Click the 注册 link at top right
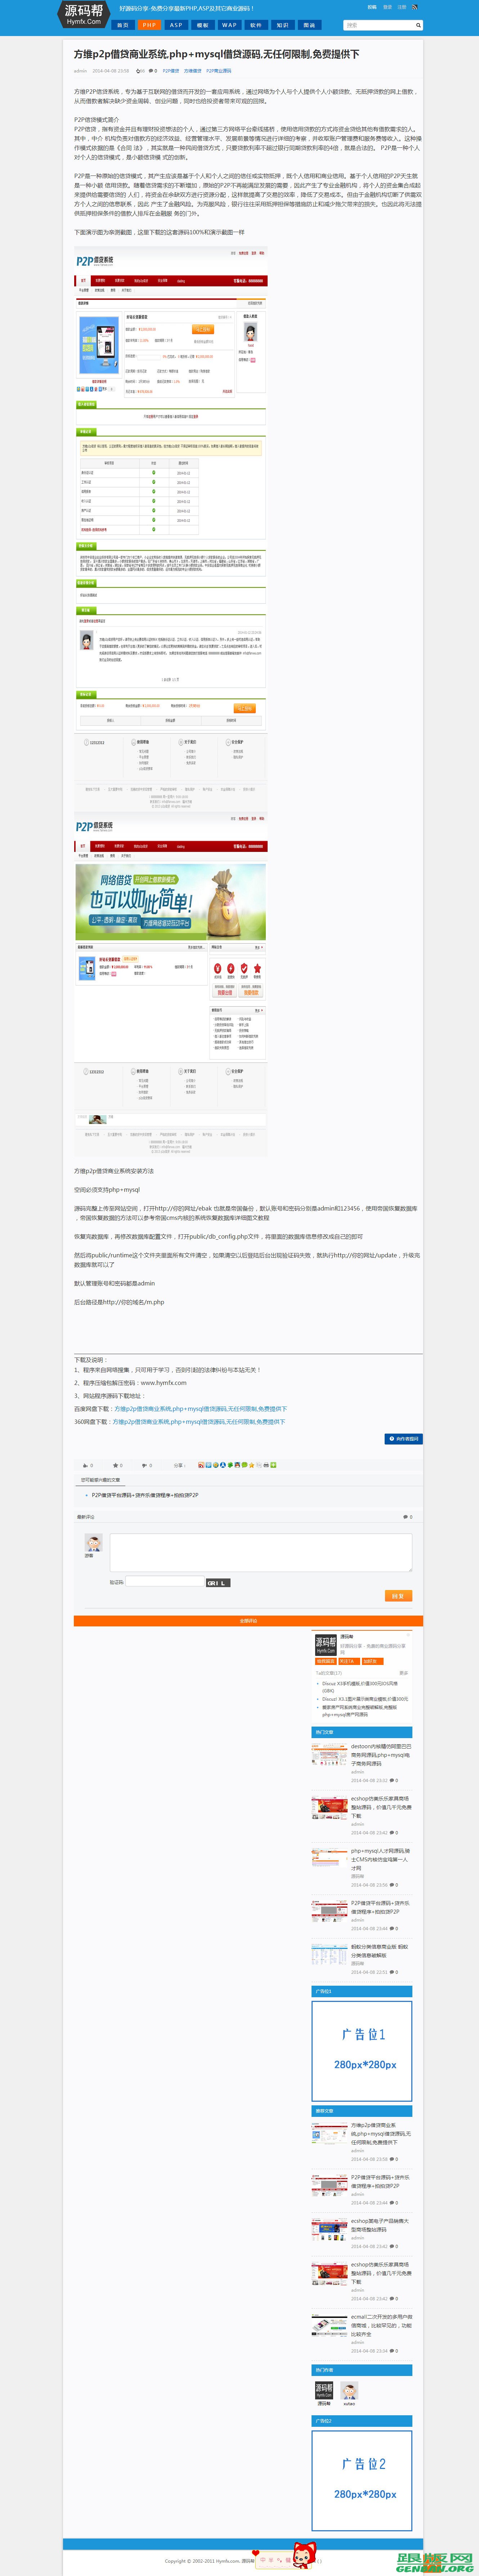Viewport: 479px width, 2576px height. click(x=402, y=7)
